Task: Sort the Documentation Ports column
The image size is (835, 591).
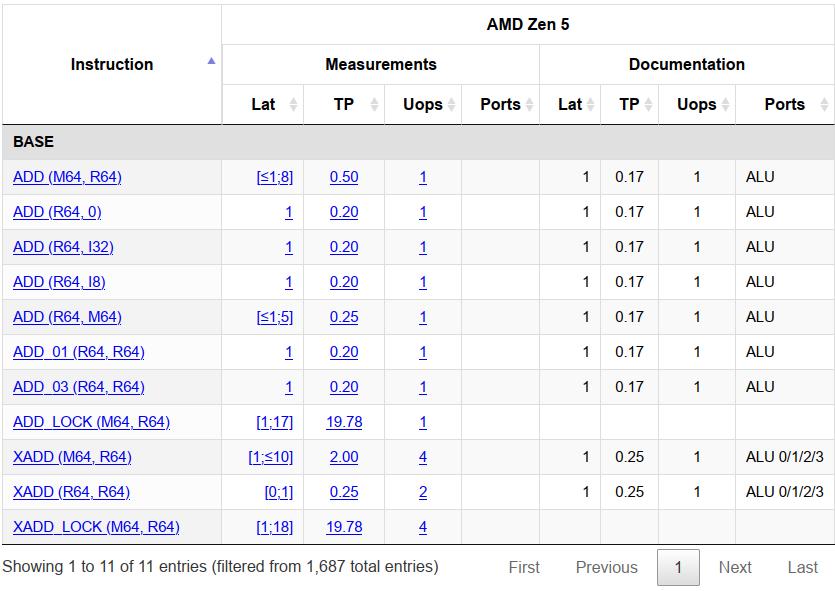Action: [x=785, y=104]
